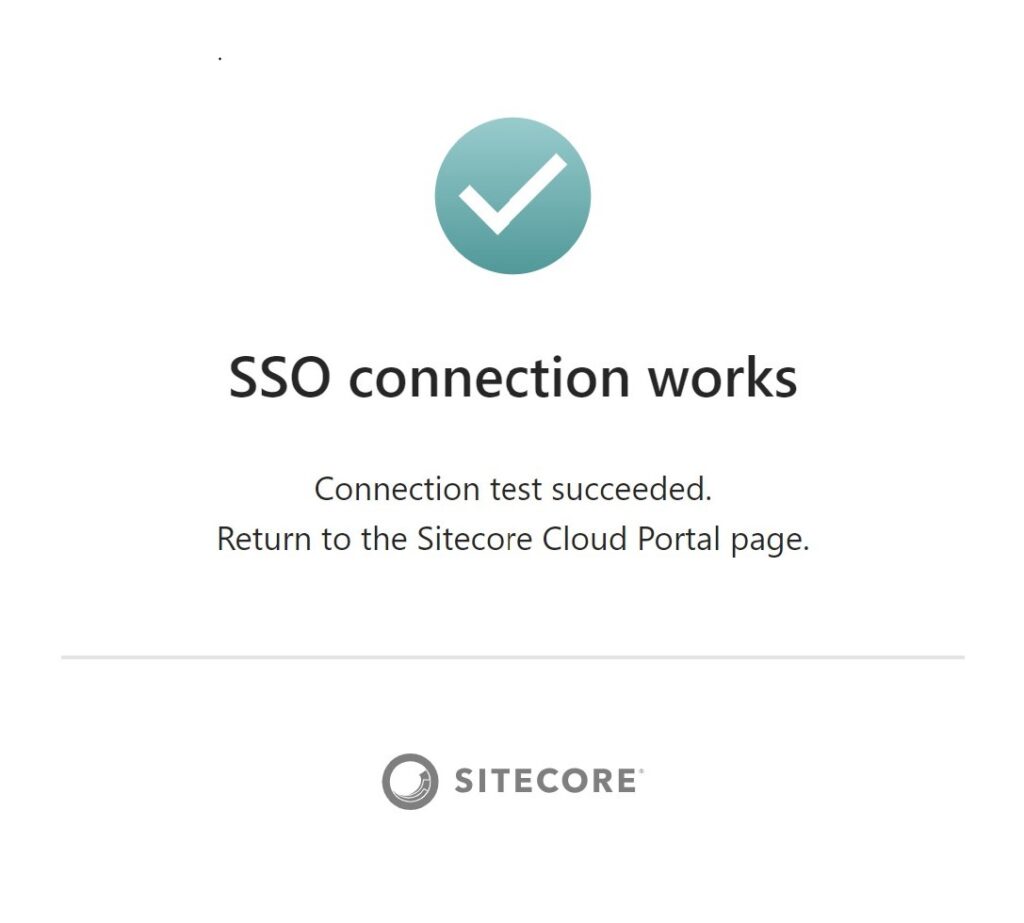Screen dimensions: 1024x923
Task: Click the word "works" in heading
Action: pos(722,378)
